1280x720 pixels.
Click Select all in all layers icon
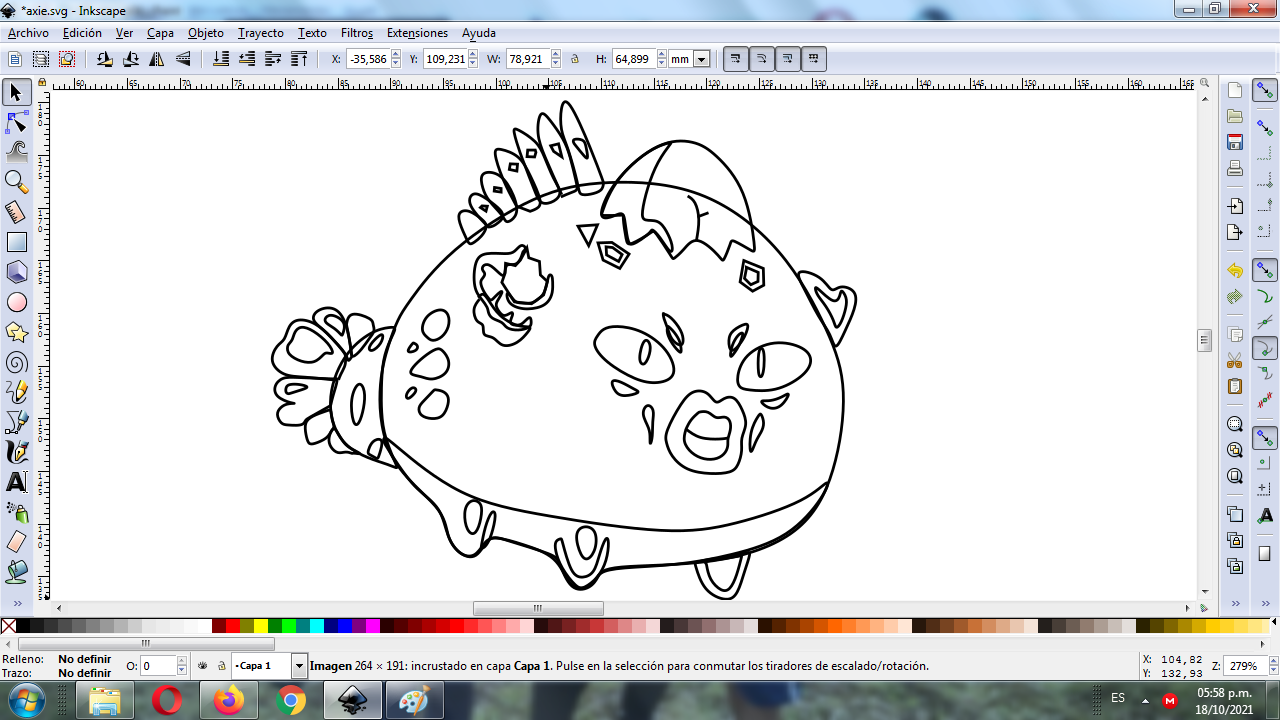pyautogui.click(x=40, y=59)
